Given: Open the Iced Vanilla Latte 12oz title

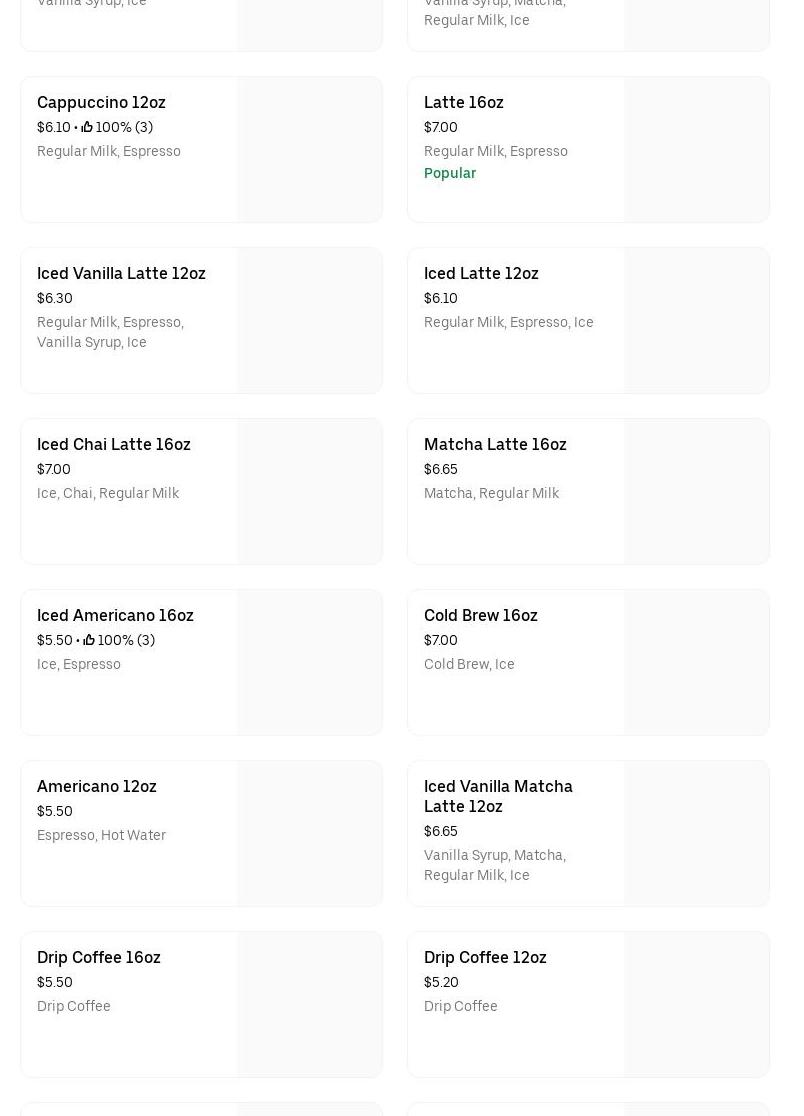Looking at the screenshot, I should (x=121, y=273).
